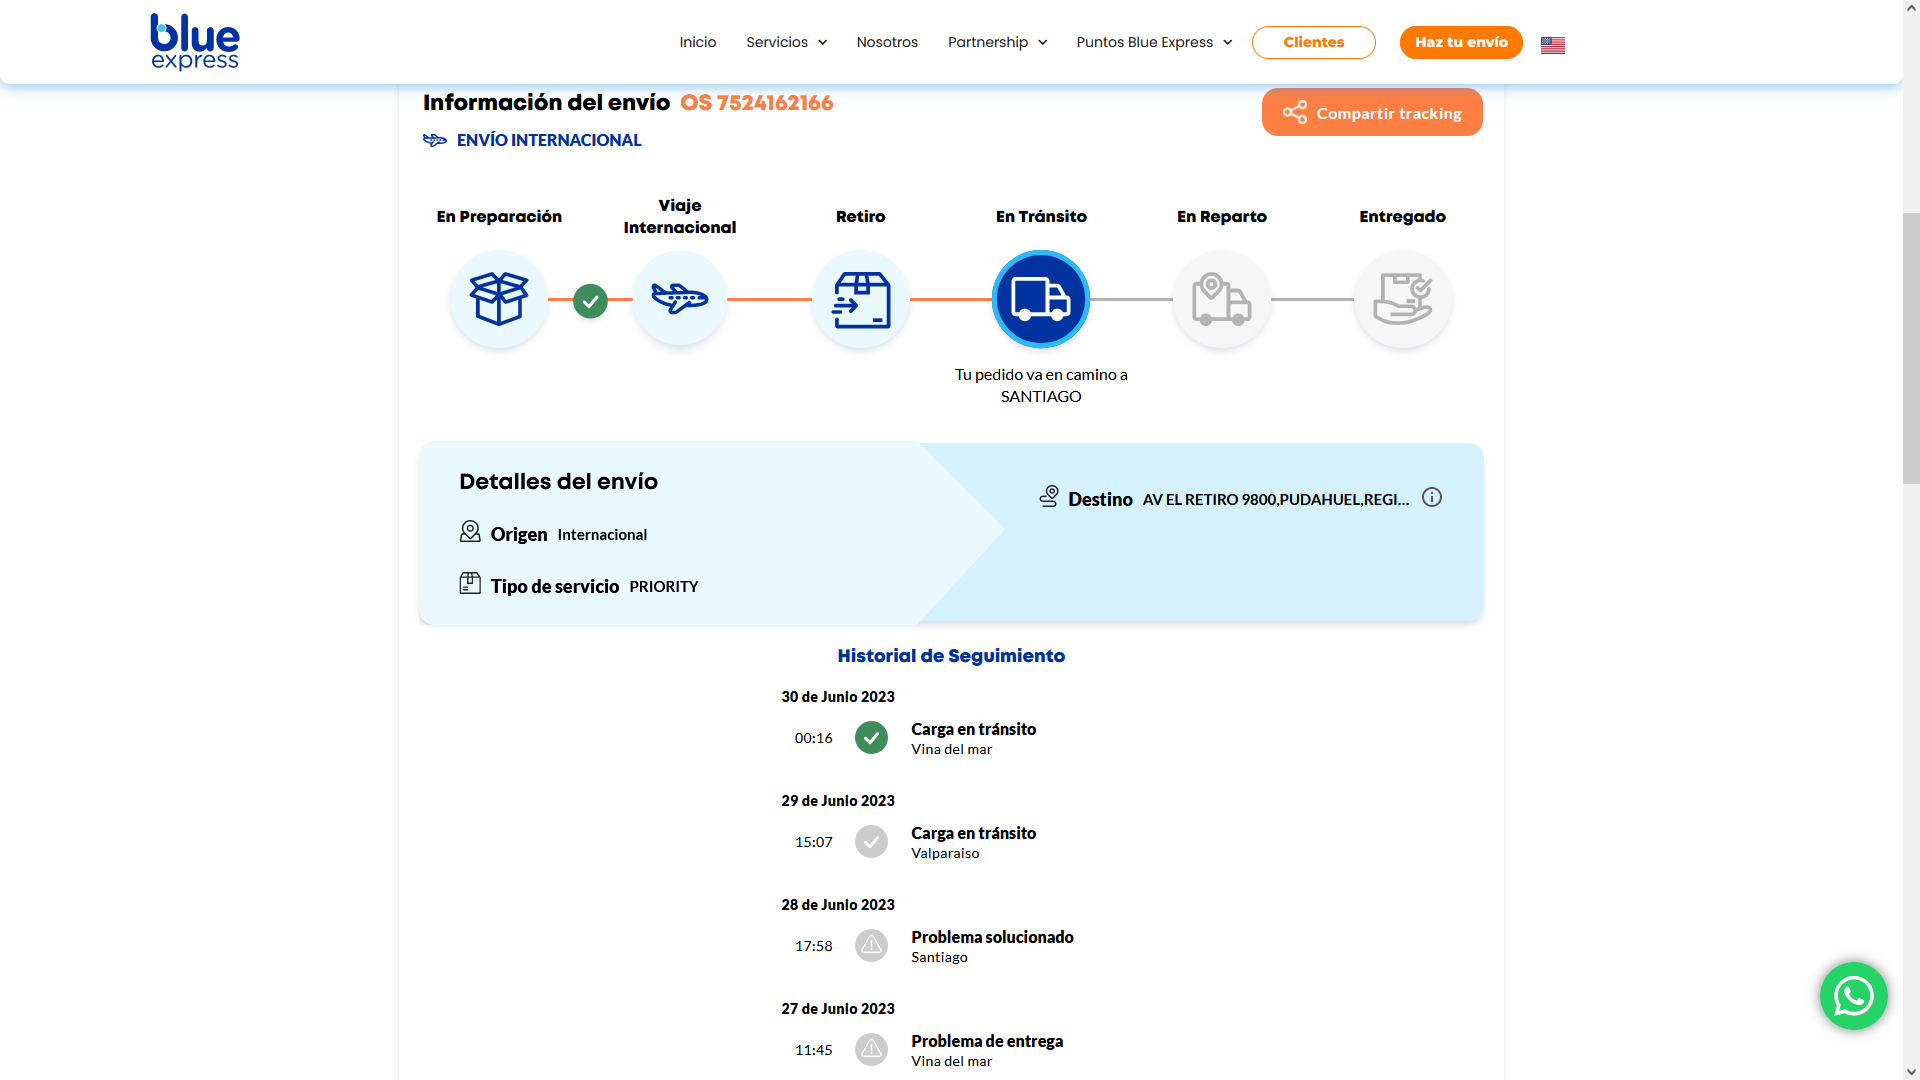Click the green checkmark for Carga en tránsito
Image resolution: width=1920 pixels, height=1080 pixels.
click(871, 737)
